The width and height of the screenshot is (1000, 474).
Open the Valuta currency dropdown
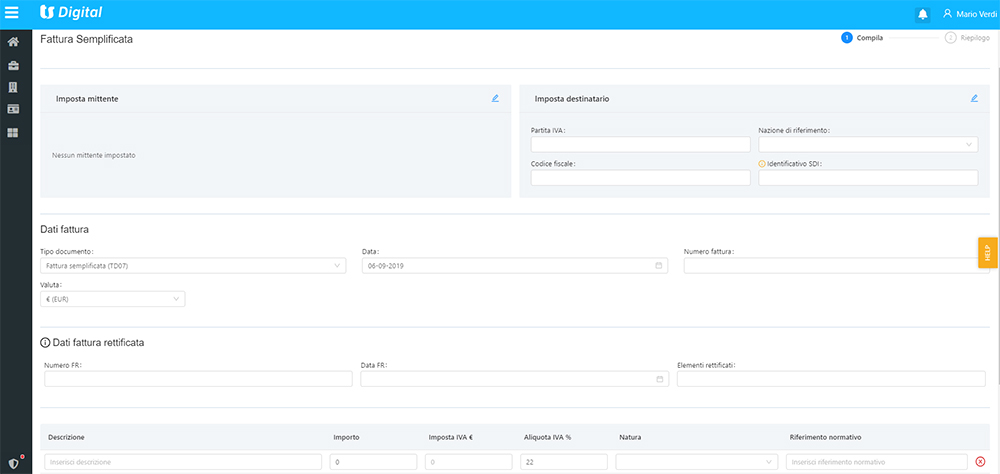tap(112, 299)
